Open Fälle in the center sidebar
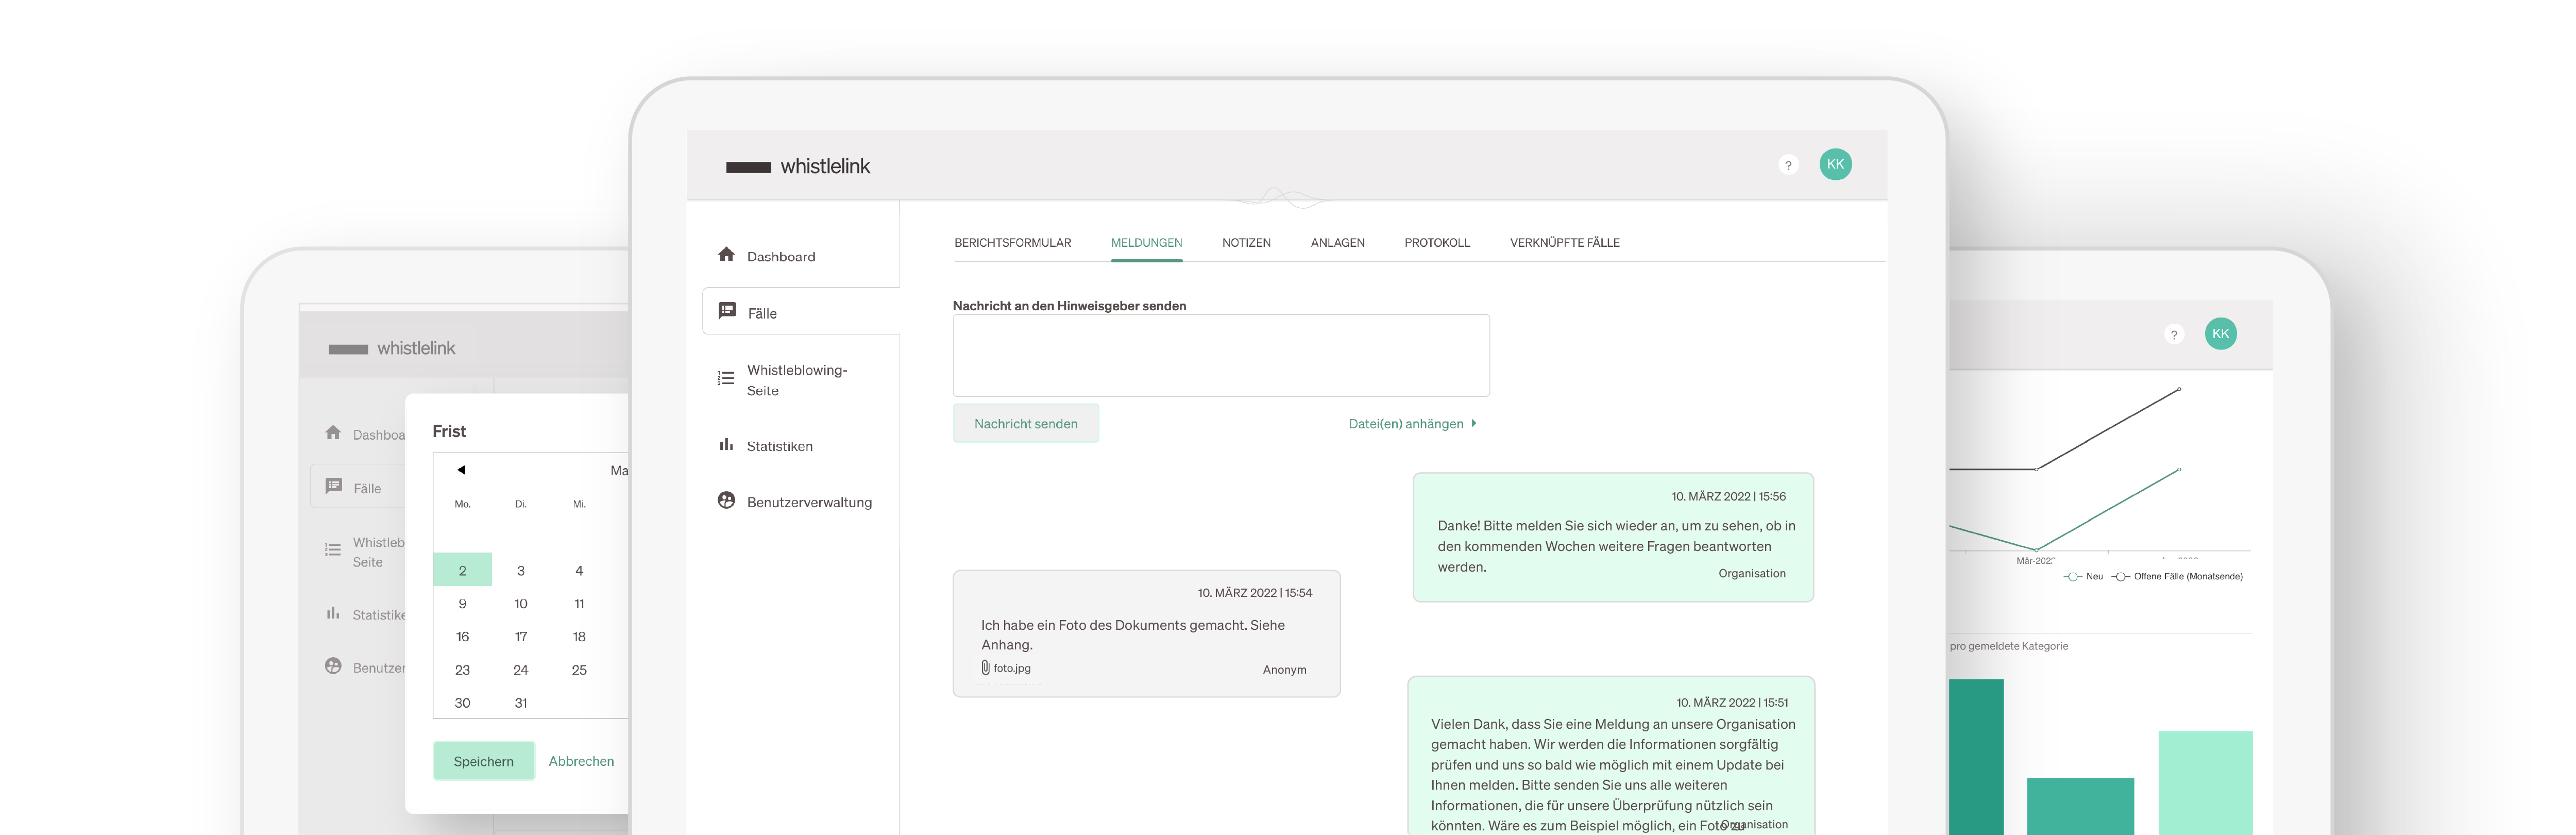Screen dimensions: 2576x835 tap(800, 312)
